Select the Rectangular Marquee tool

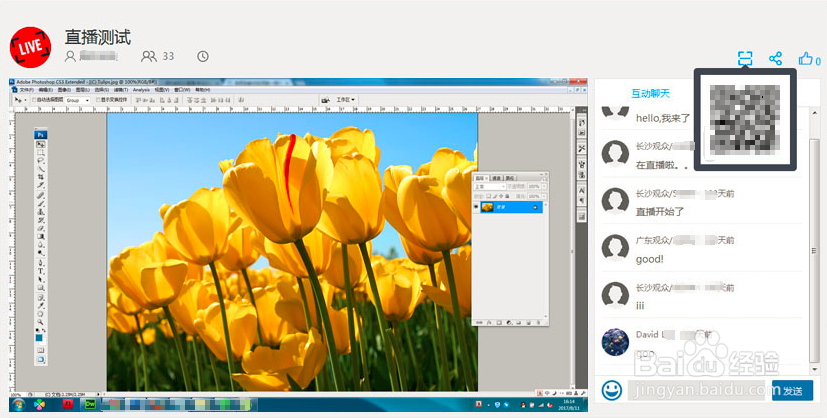(x=41, y=152)
